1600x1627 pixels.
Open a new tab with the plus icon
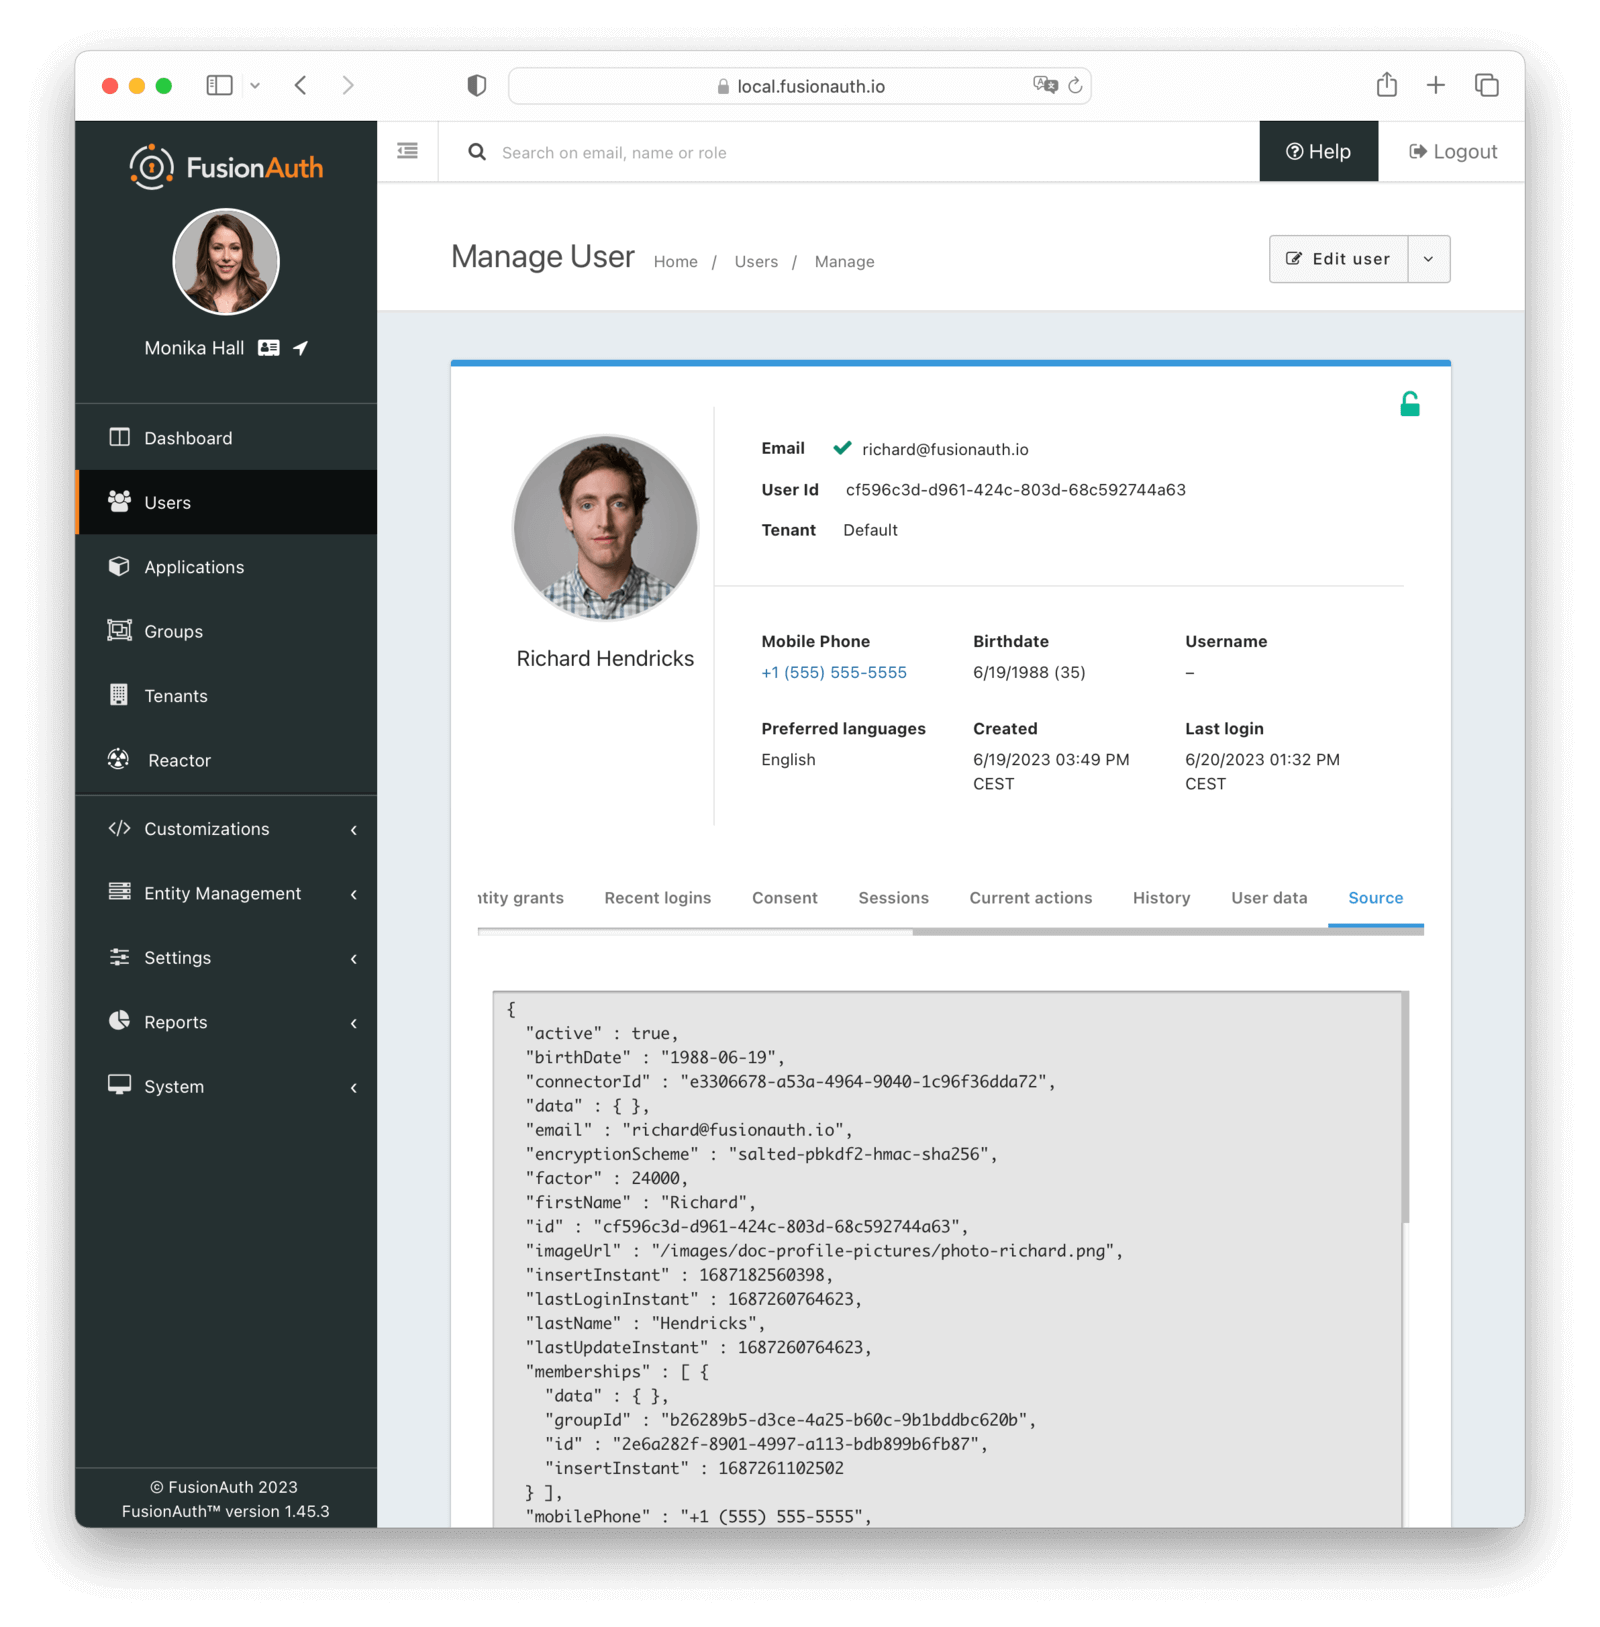(1436, 86)
